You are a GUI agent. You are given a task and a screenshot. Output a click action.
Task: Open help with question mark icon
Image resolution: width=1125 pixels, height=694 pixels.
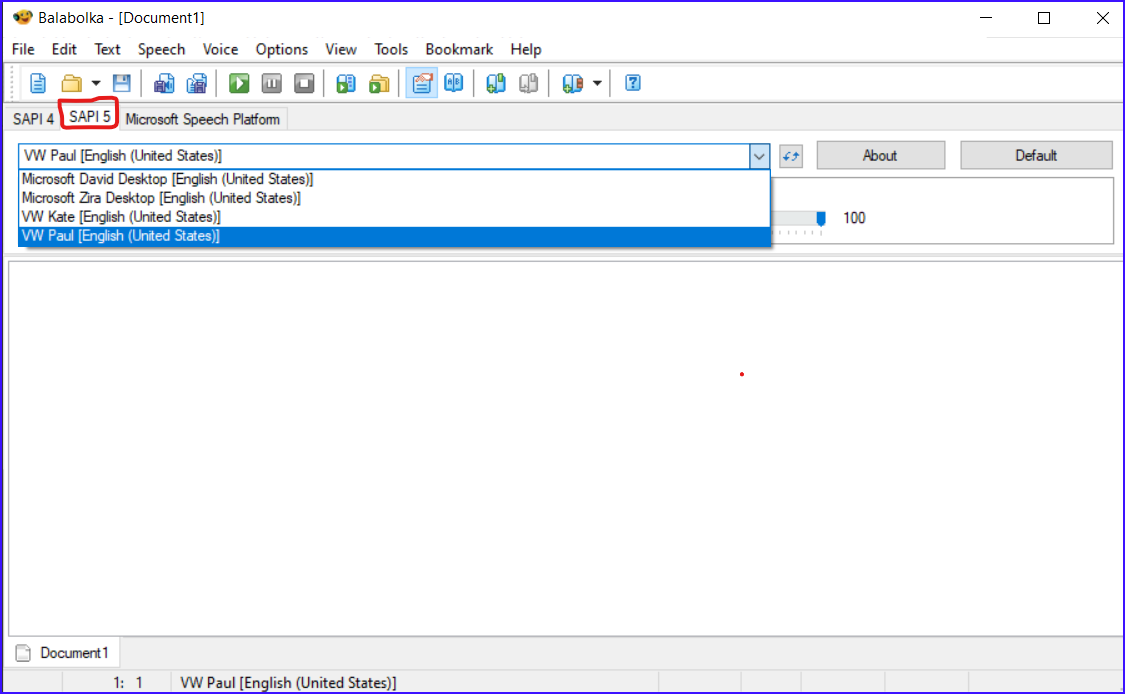click(x=633, y=83)
